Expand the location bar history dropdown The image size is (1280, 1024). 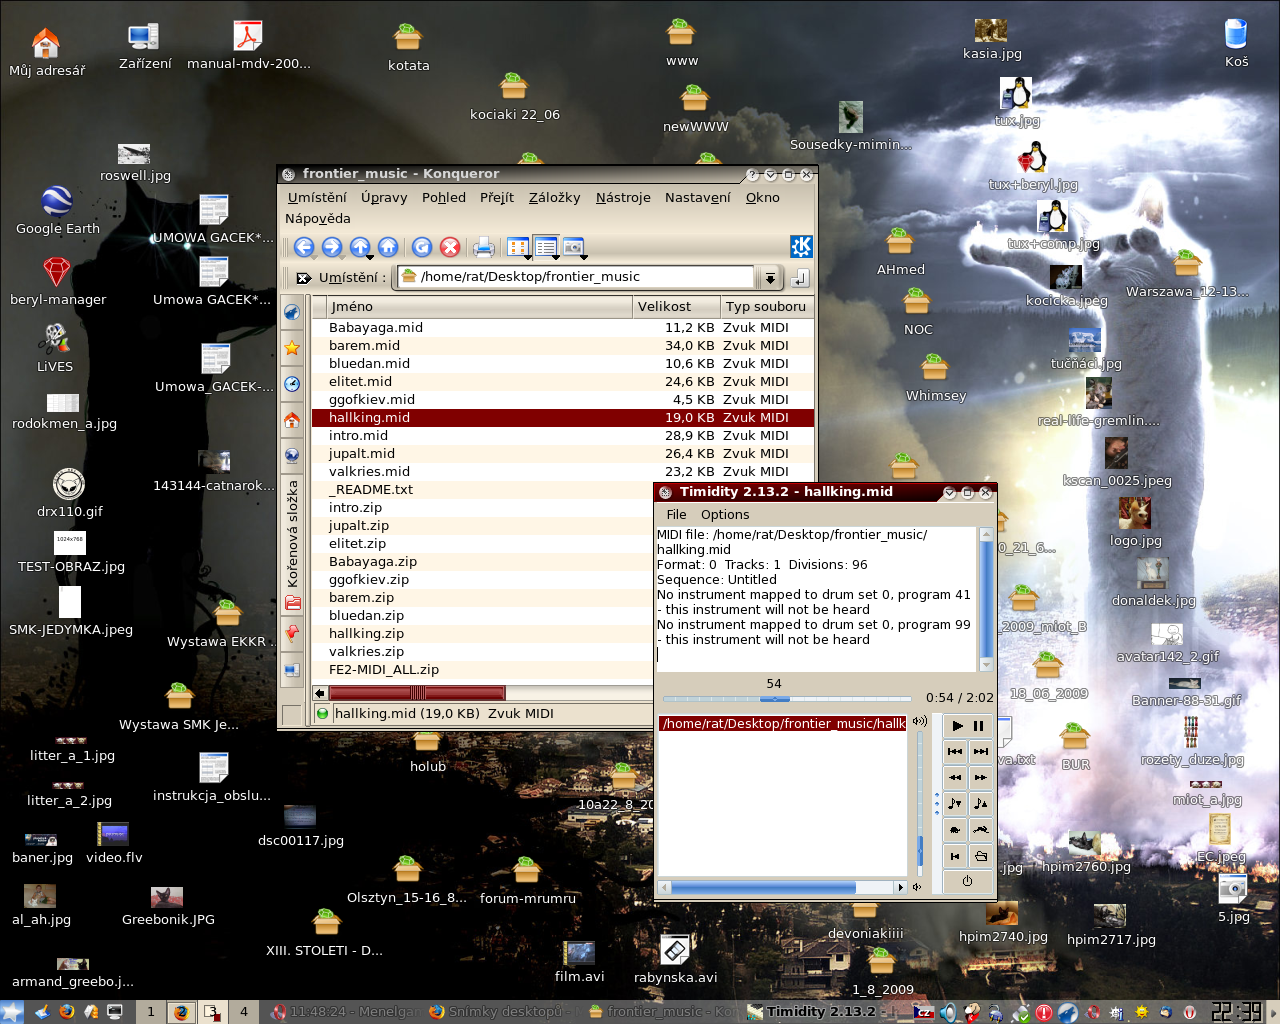(x=769, y=278)
